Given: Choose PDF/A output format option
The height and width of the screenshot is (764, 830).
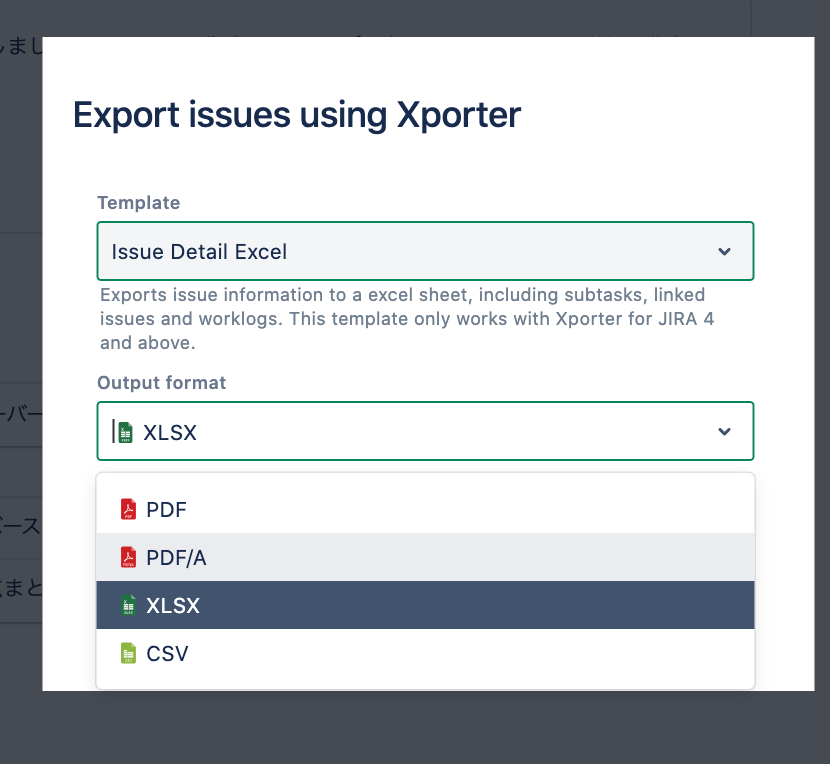Looking at the screenshot, I should (x=425, y=557).
